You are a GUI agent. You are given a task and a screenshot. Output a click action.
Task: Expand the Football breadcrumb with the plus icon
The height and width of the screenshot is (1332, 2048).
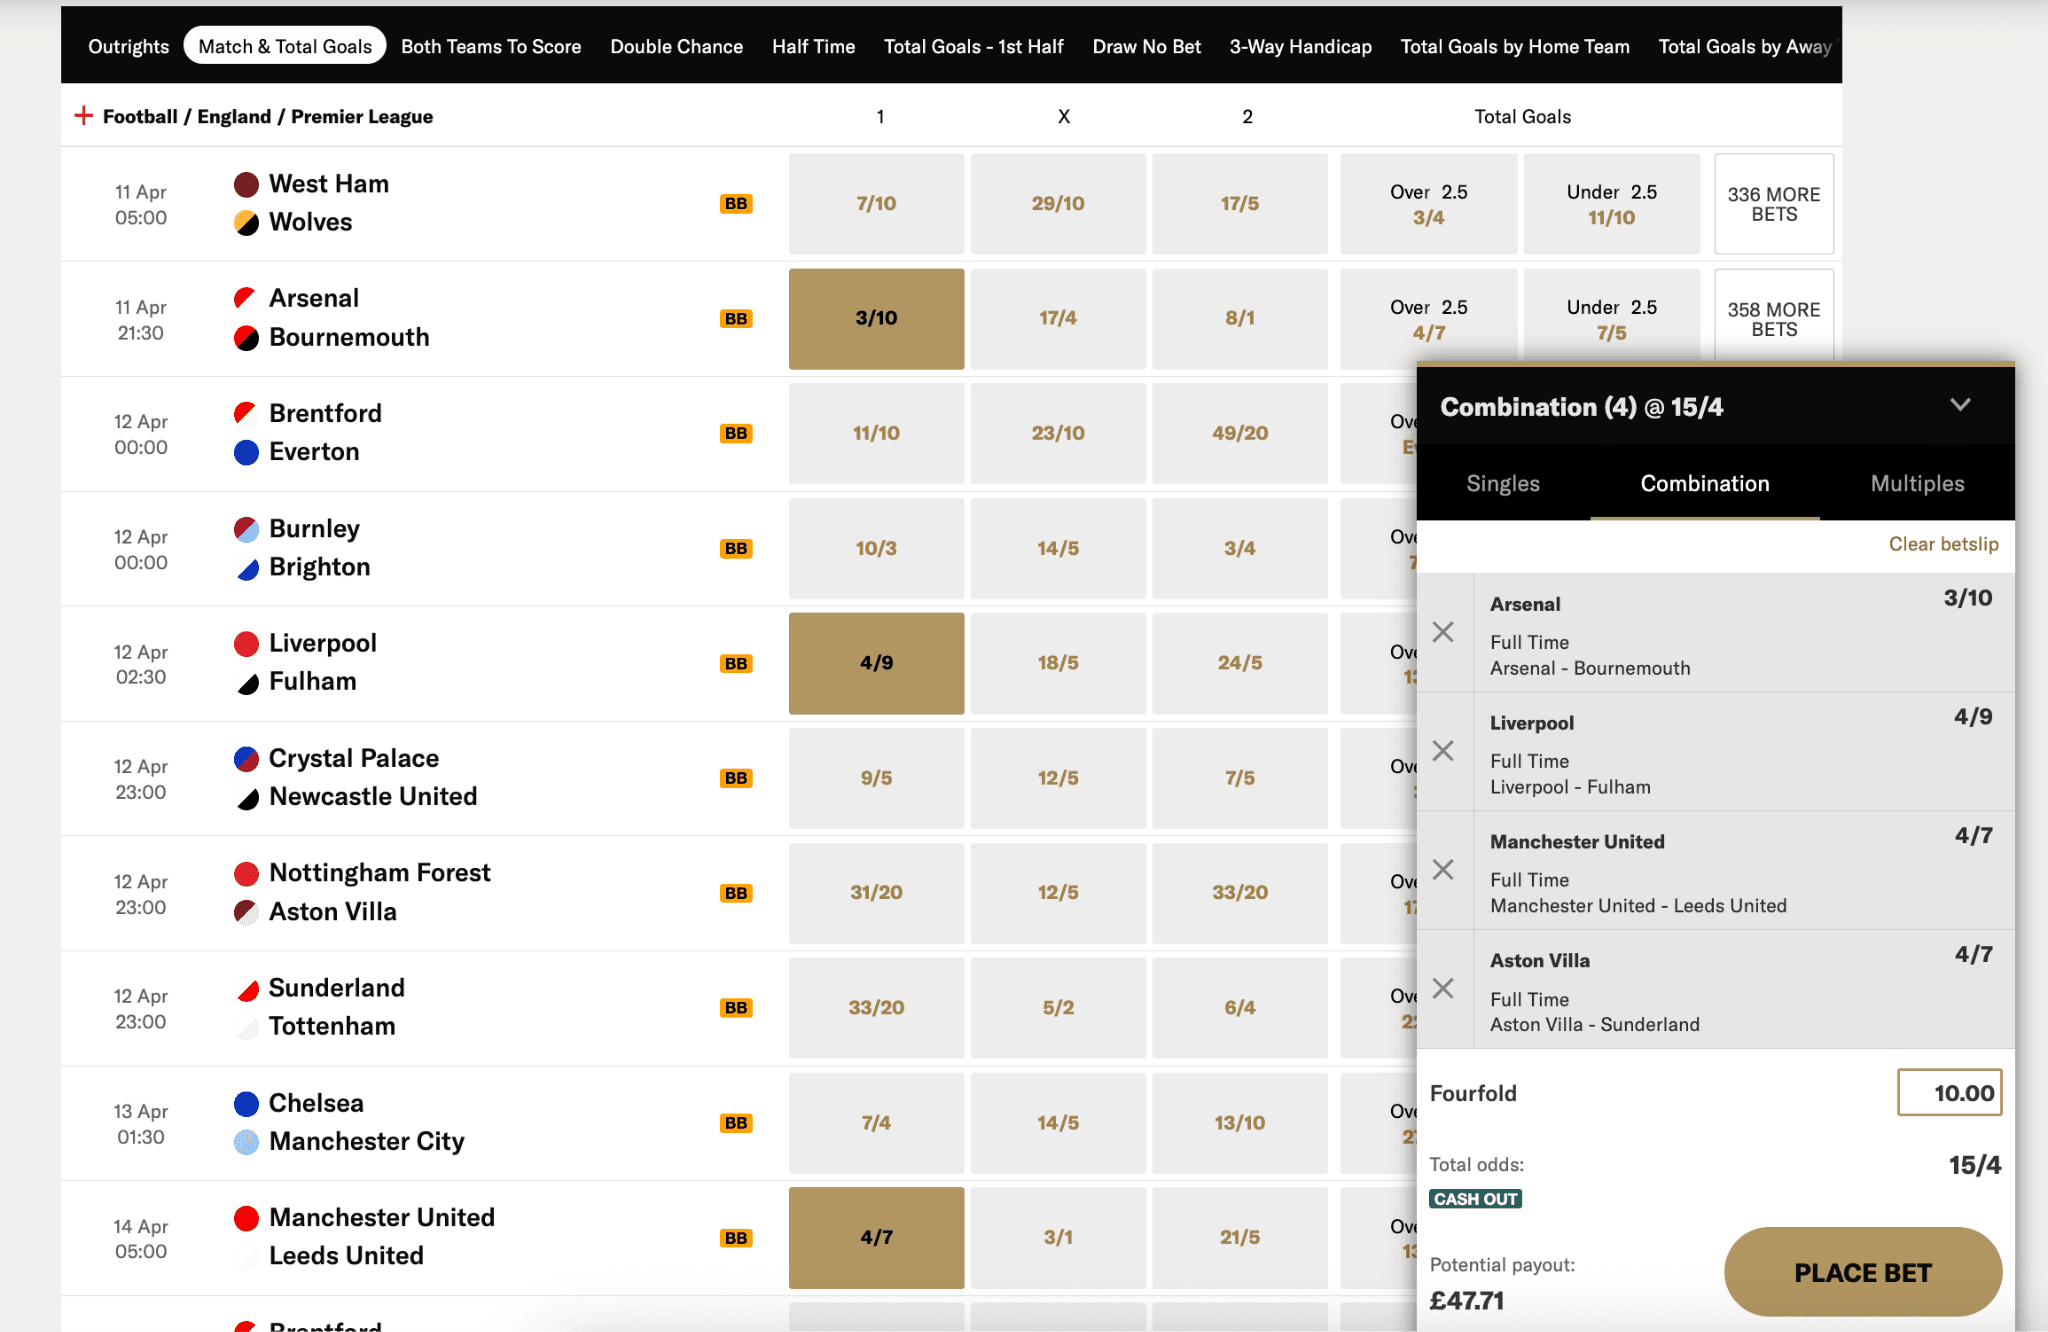click(84, 115)
